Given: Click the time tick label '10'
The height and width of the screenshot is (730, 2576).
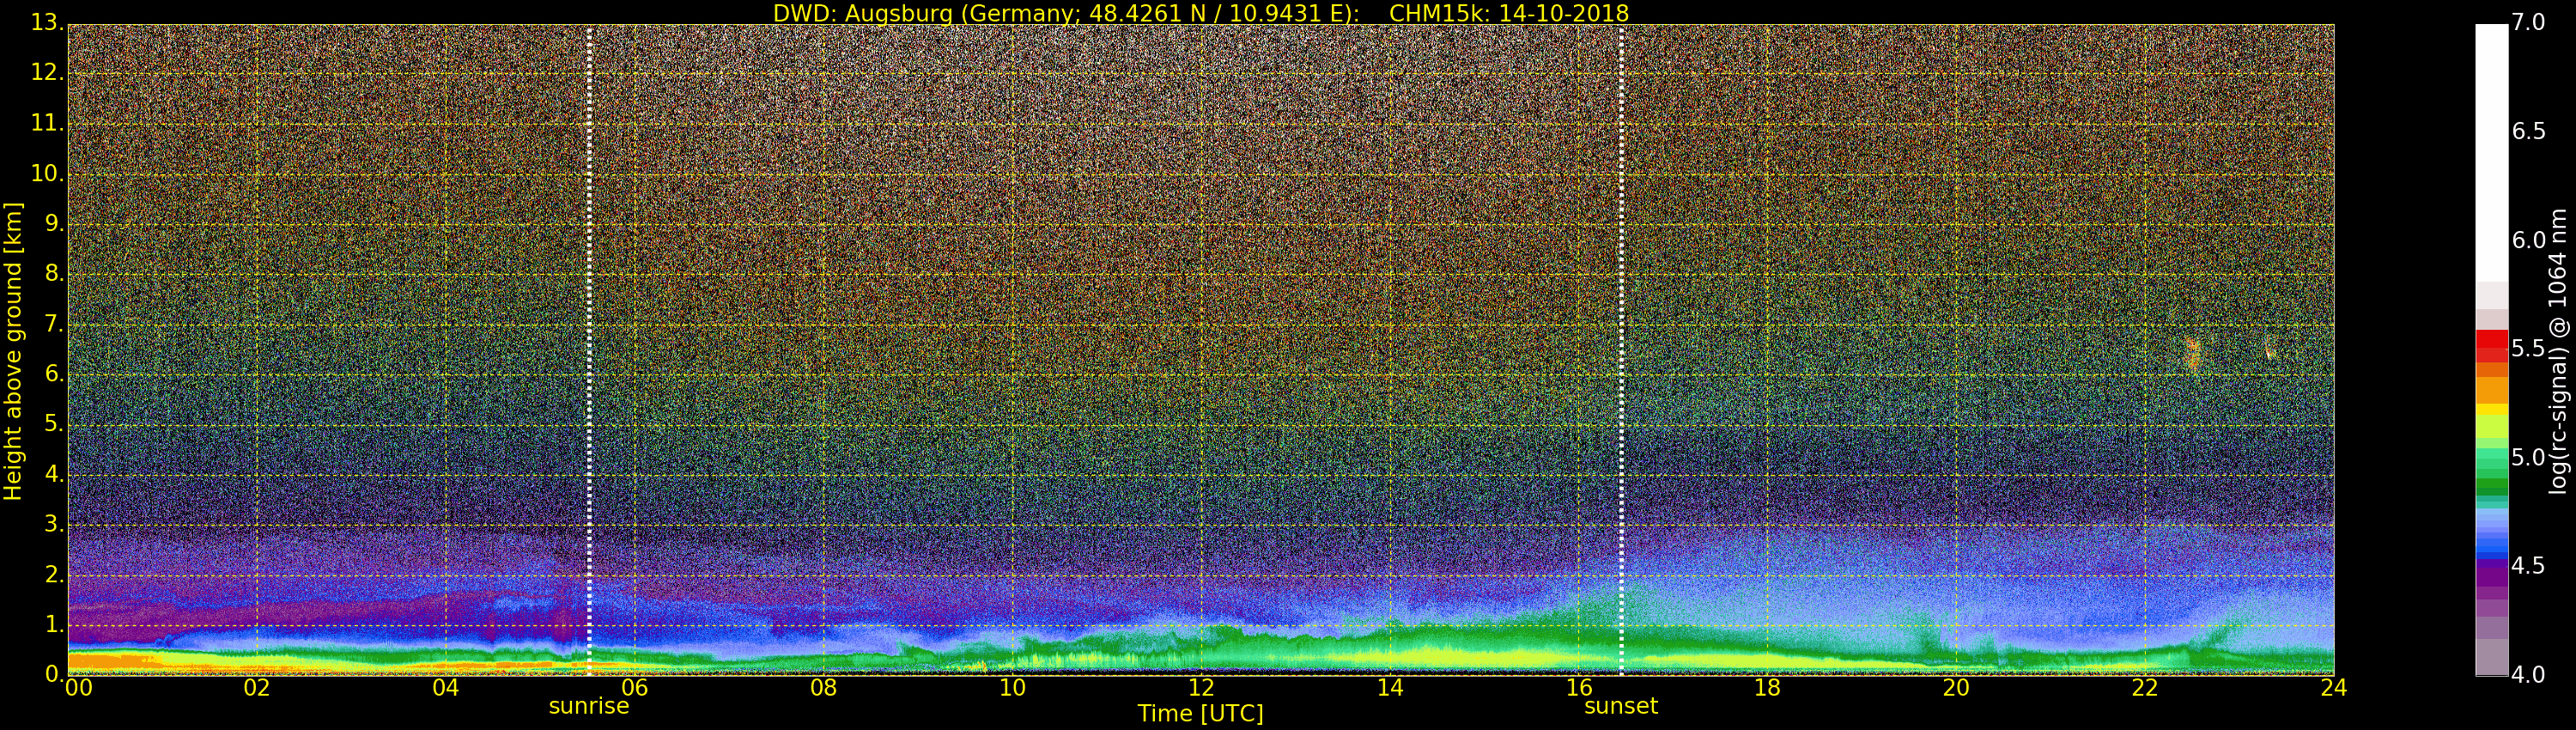Looking at the screenshot, I should pos(1012,688).
